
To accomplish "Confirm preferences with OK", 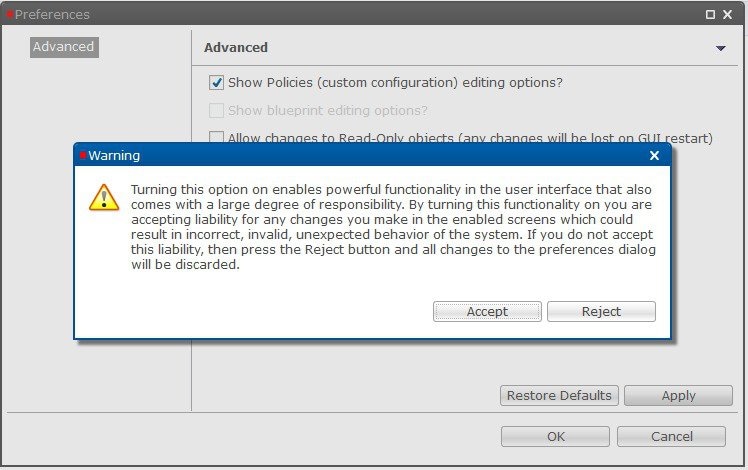I will [555, 437].
